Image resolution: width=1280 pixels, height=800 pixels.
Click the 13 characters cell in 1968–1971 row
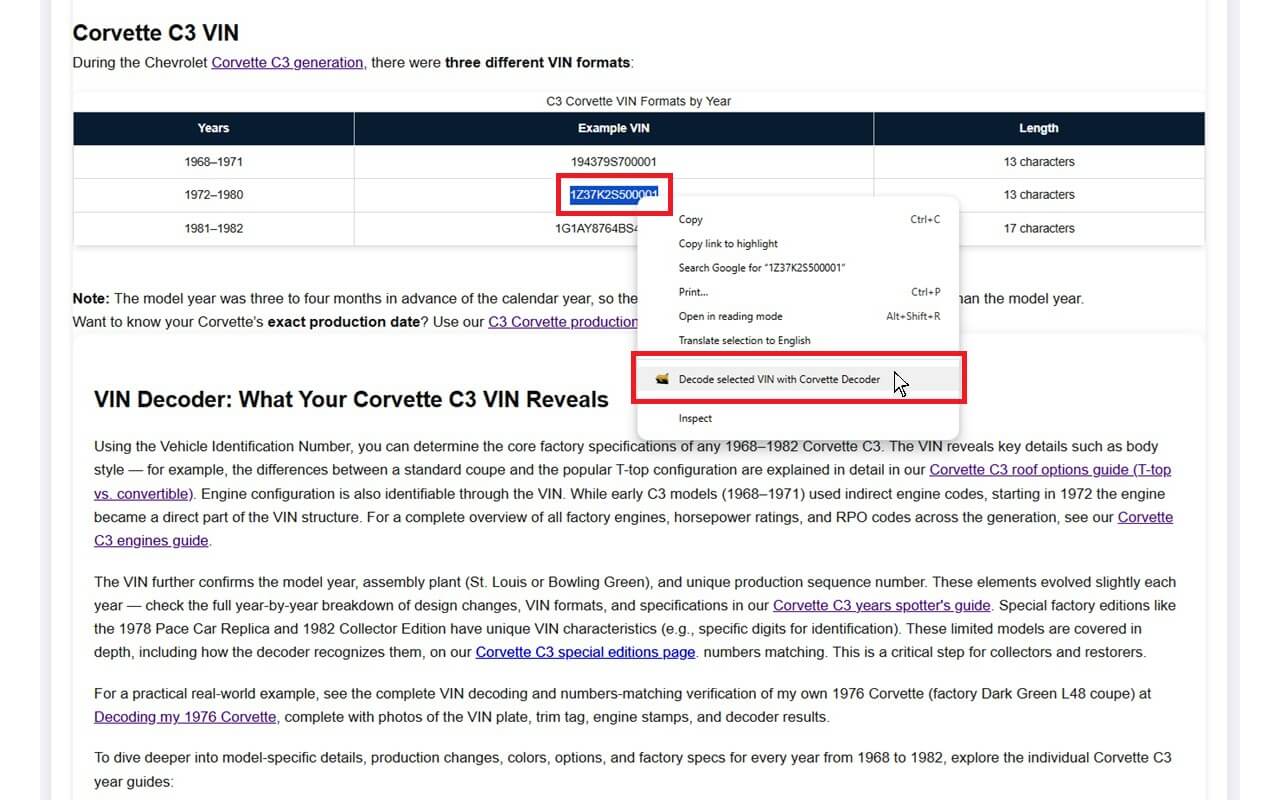[x=1039, y=161]
